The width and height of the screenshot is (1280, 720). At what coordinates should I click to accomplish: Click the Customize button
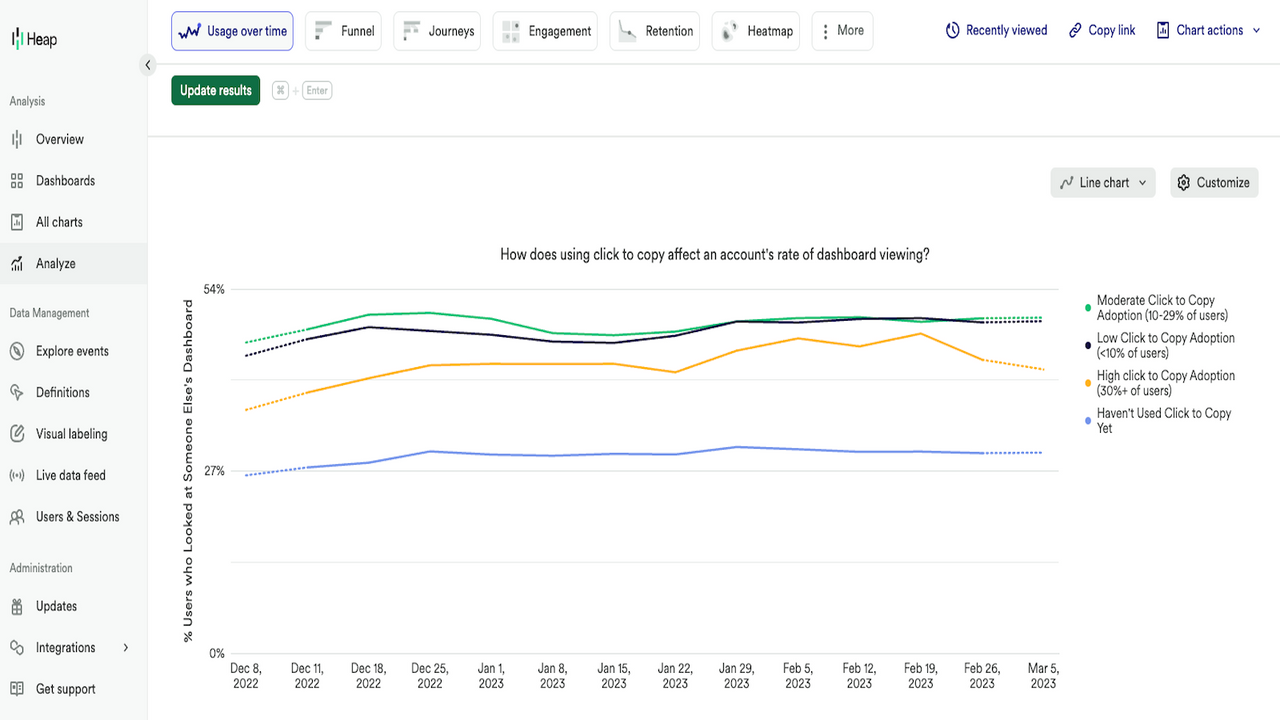(x=1214, y=183)
